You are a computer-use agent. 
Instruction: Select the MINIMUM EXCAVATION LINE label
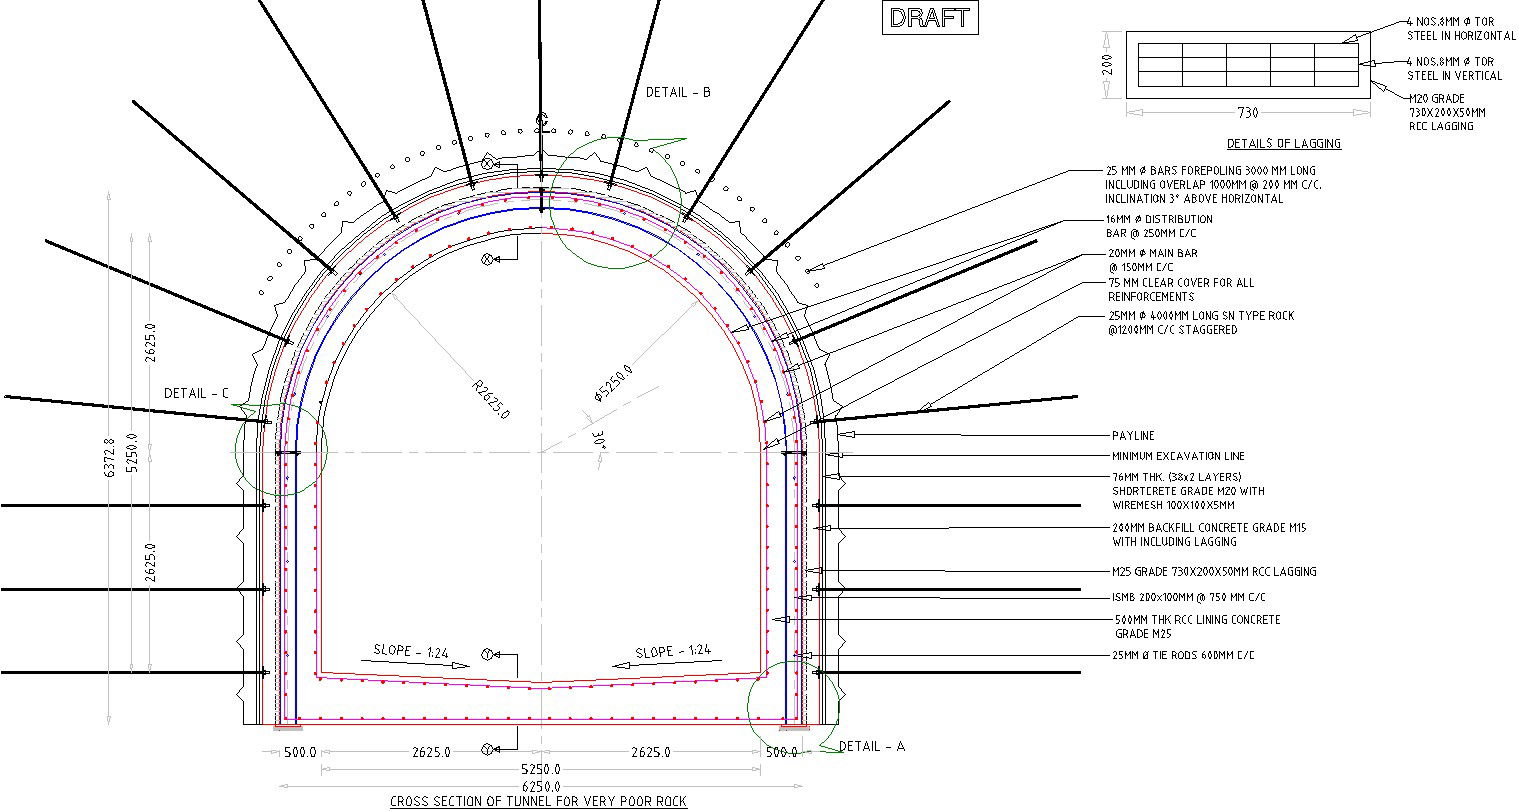[x=1178, y=456]
